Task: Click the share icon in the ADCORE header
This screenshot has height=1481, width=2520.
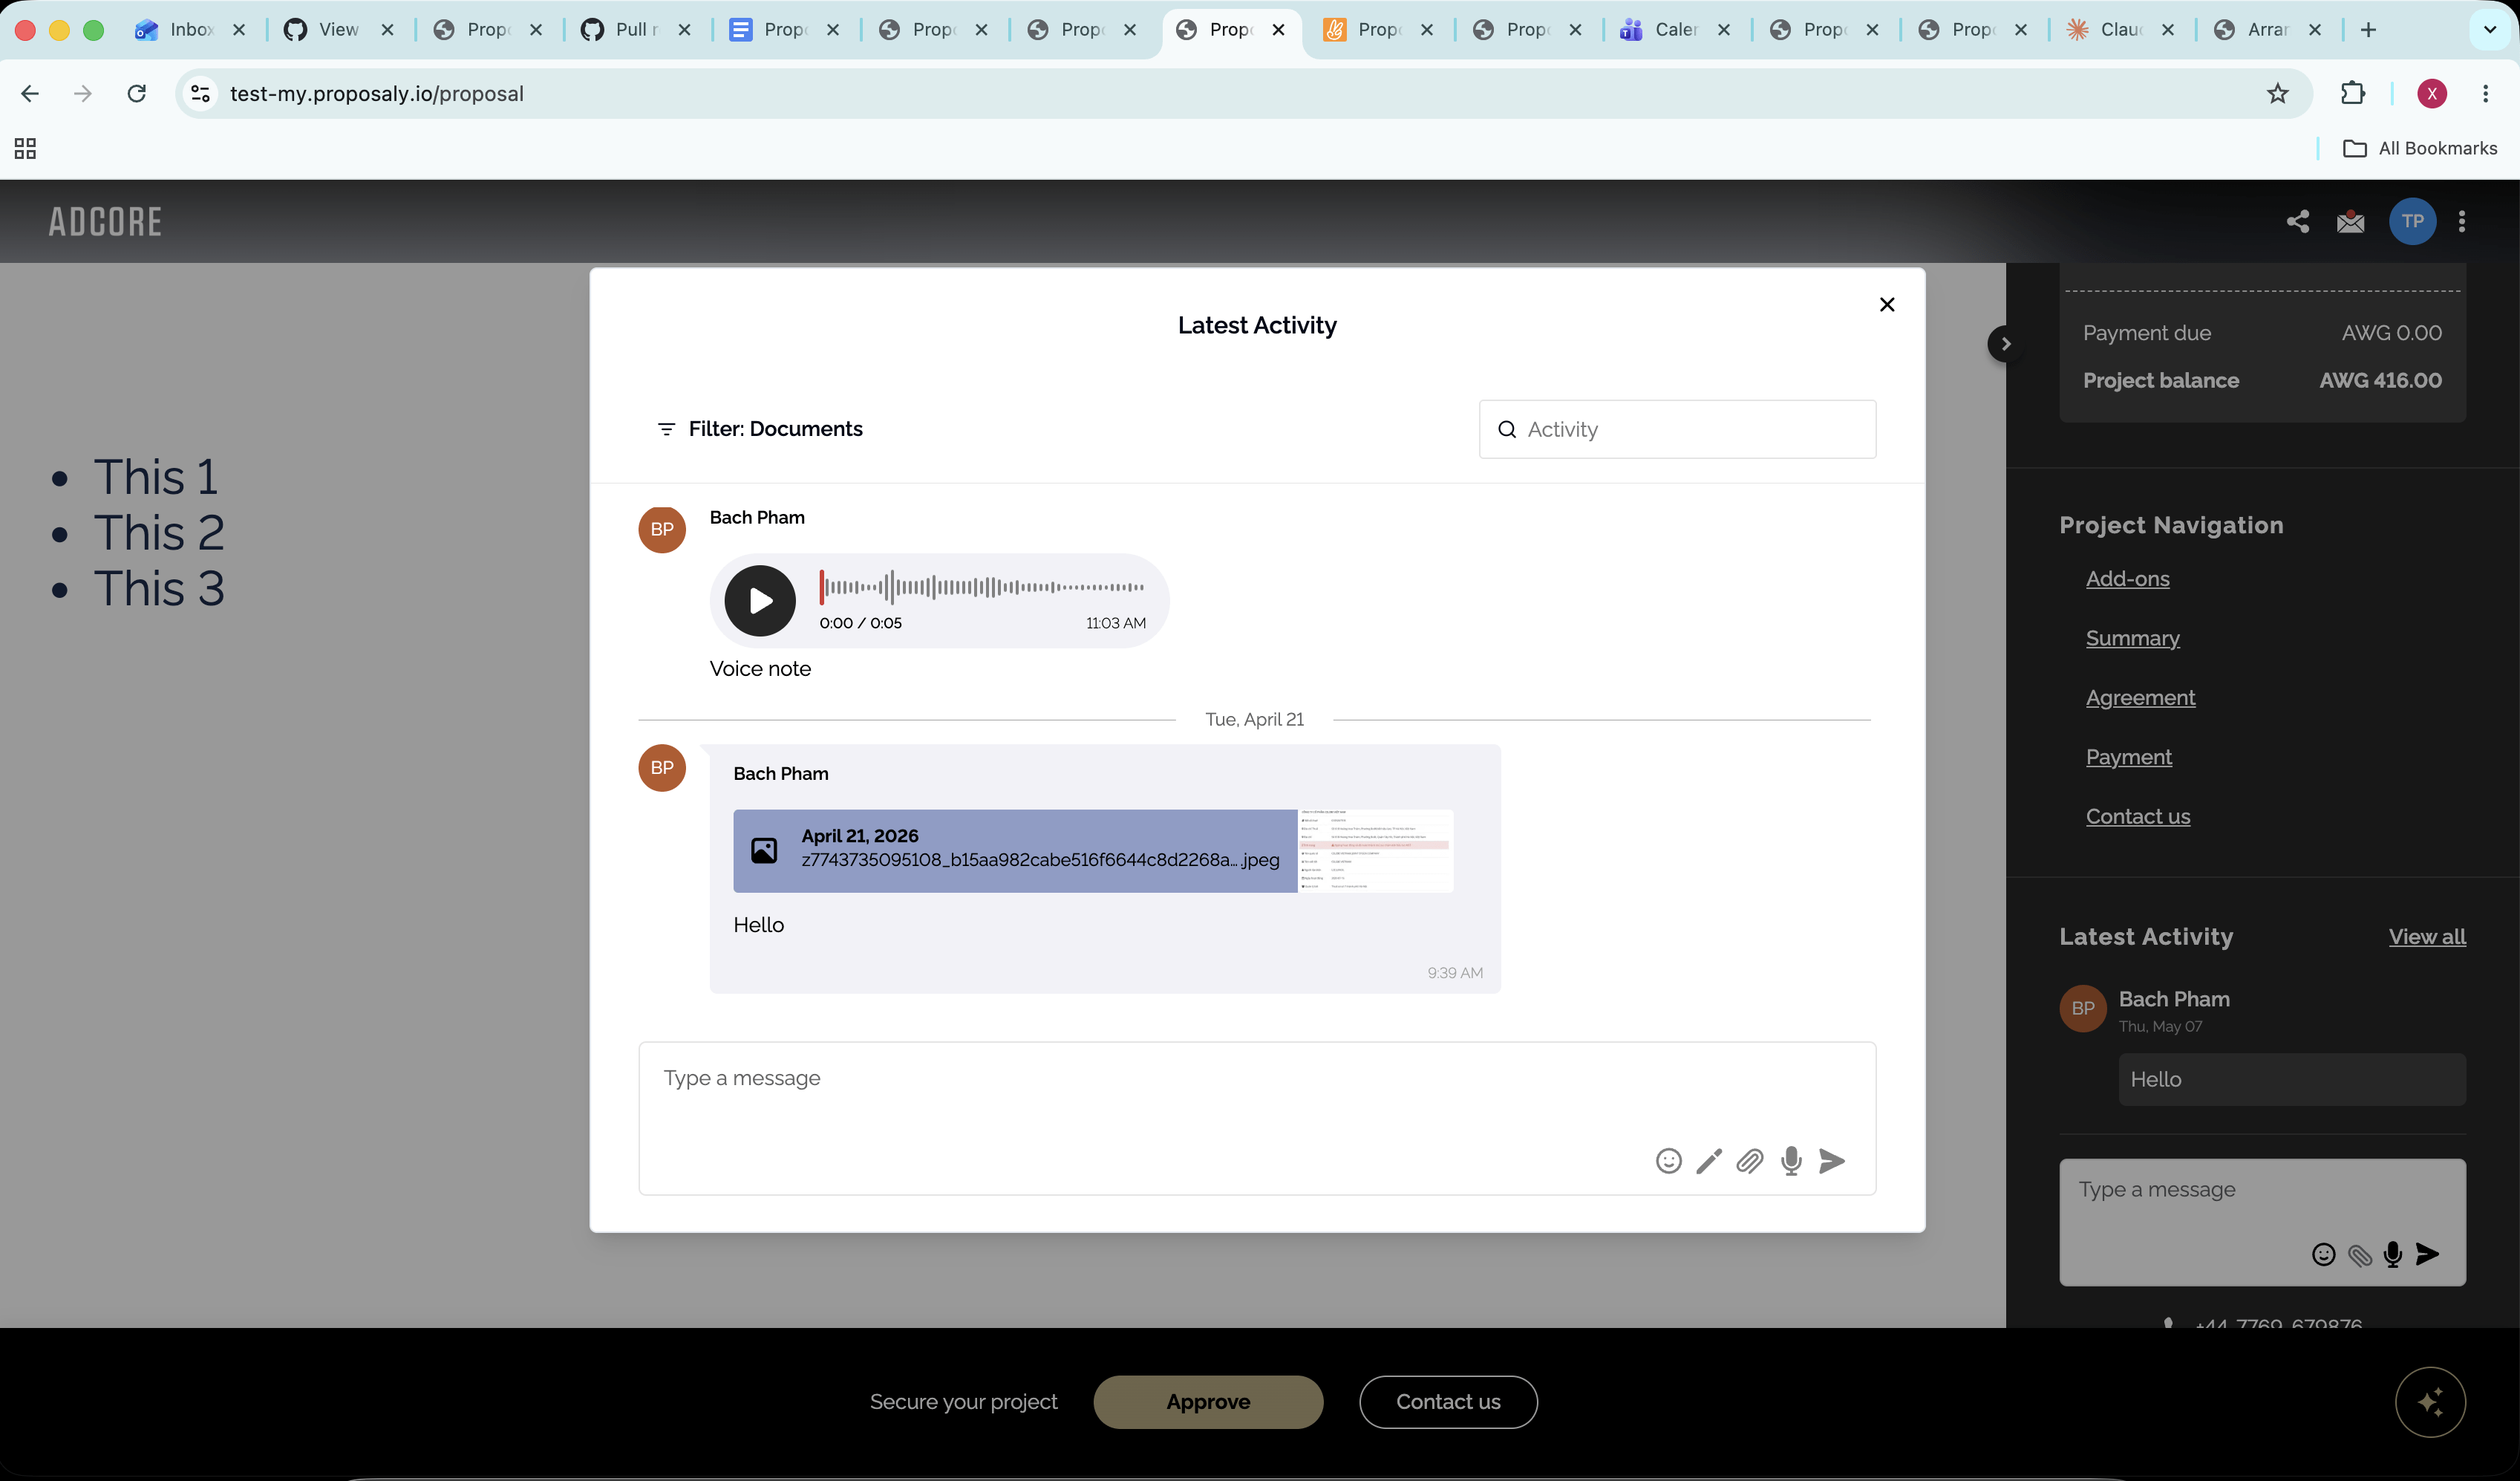Action: [x=2298, y=221]
